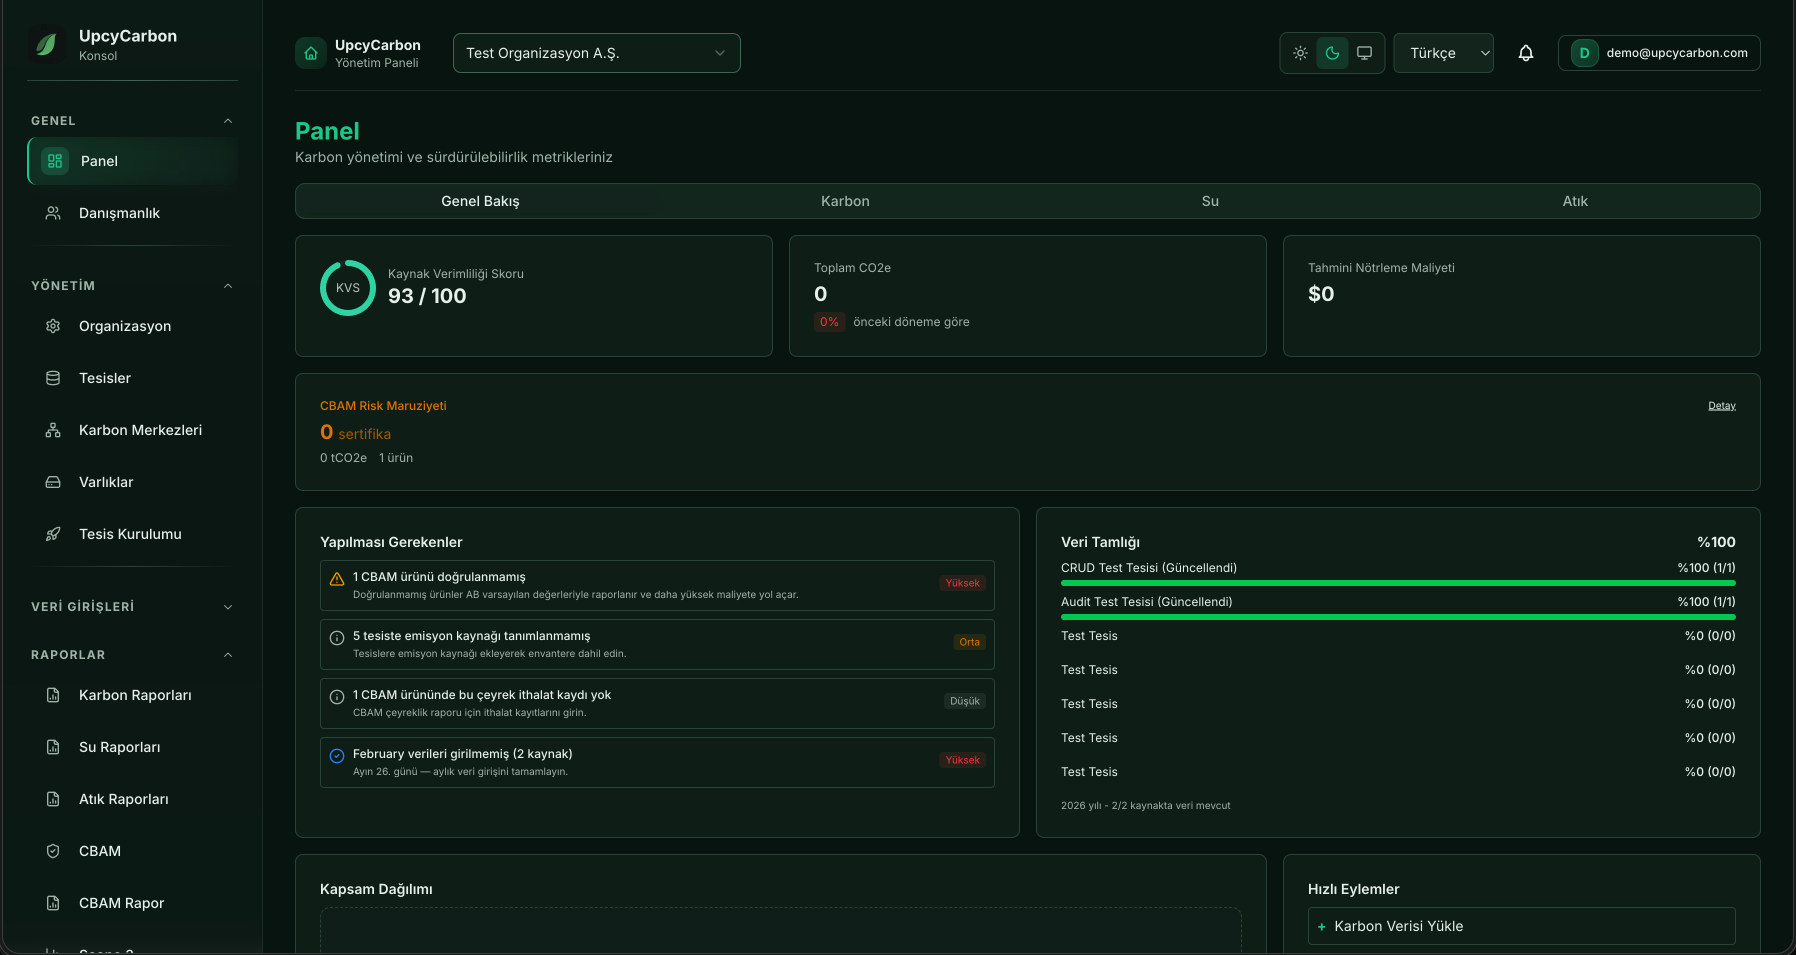
Task: Open the 1 CBAM ürününde bu çeyrek ithalat item
Action: [x=657, y=703]
